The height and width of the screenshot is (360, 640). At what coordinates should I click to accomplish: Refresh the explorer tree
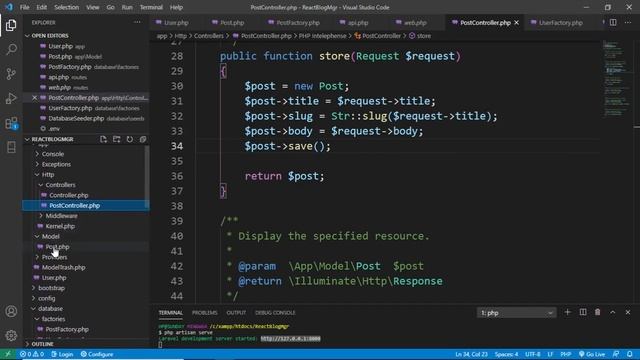click(x=130, y=139)
